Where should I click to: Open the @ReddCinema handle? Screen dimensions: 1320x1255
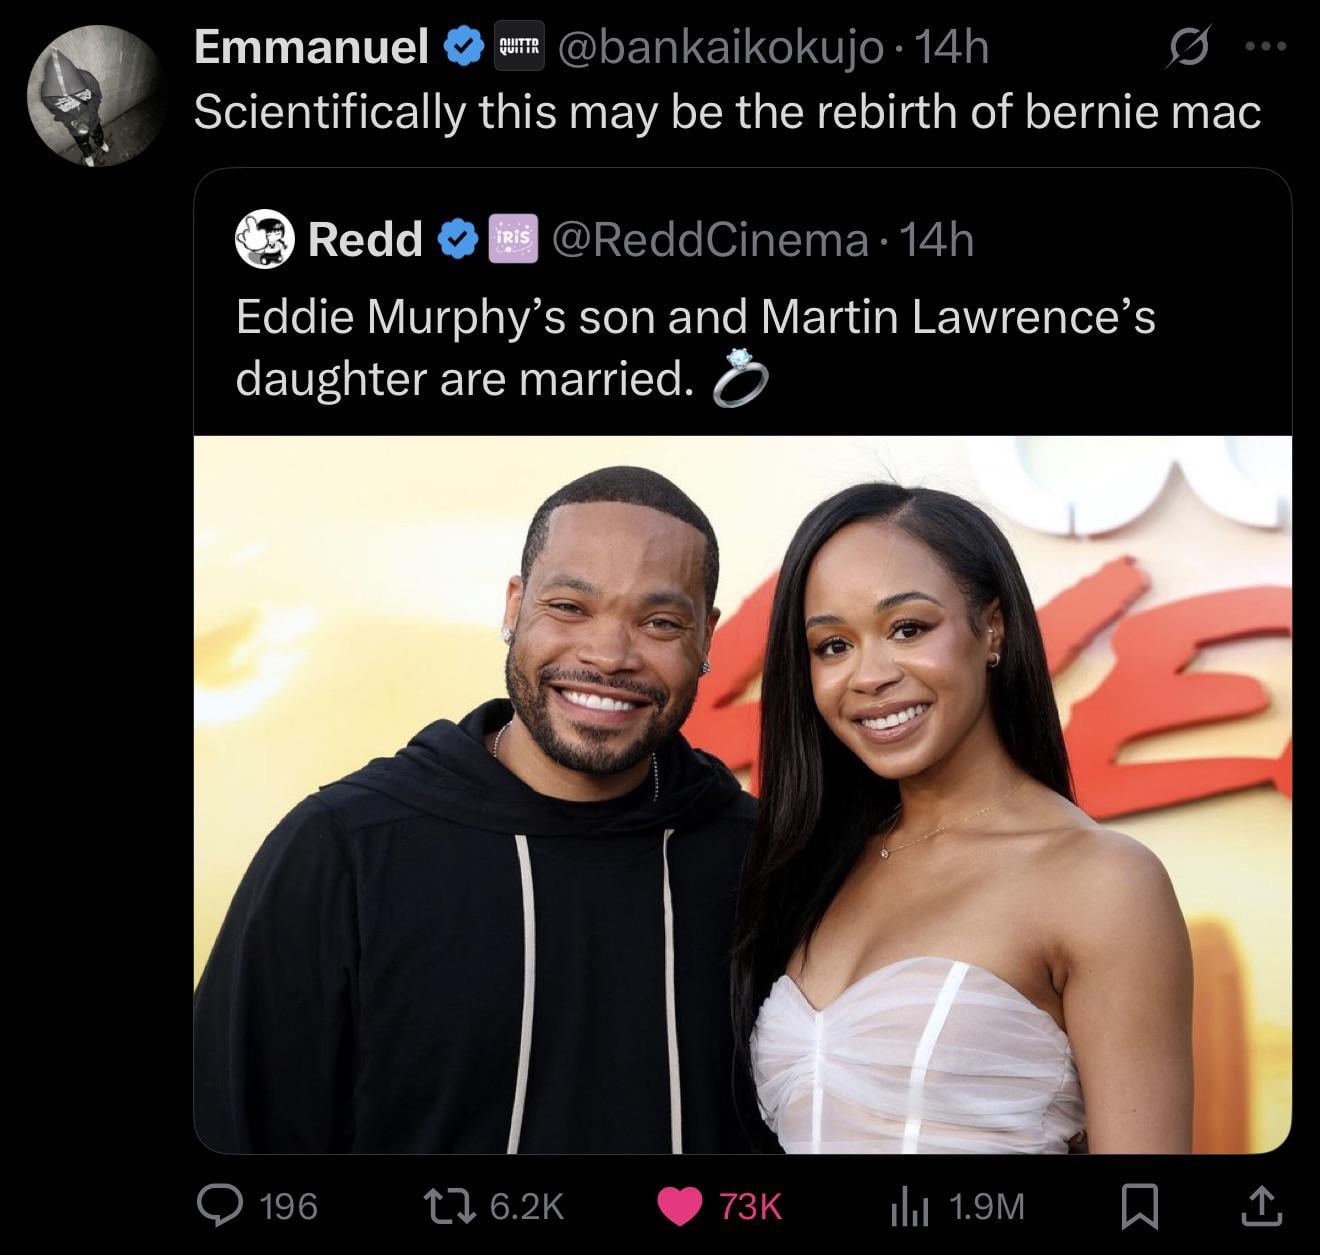[717, 240]
